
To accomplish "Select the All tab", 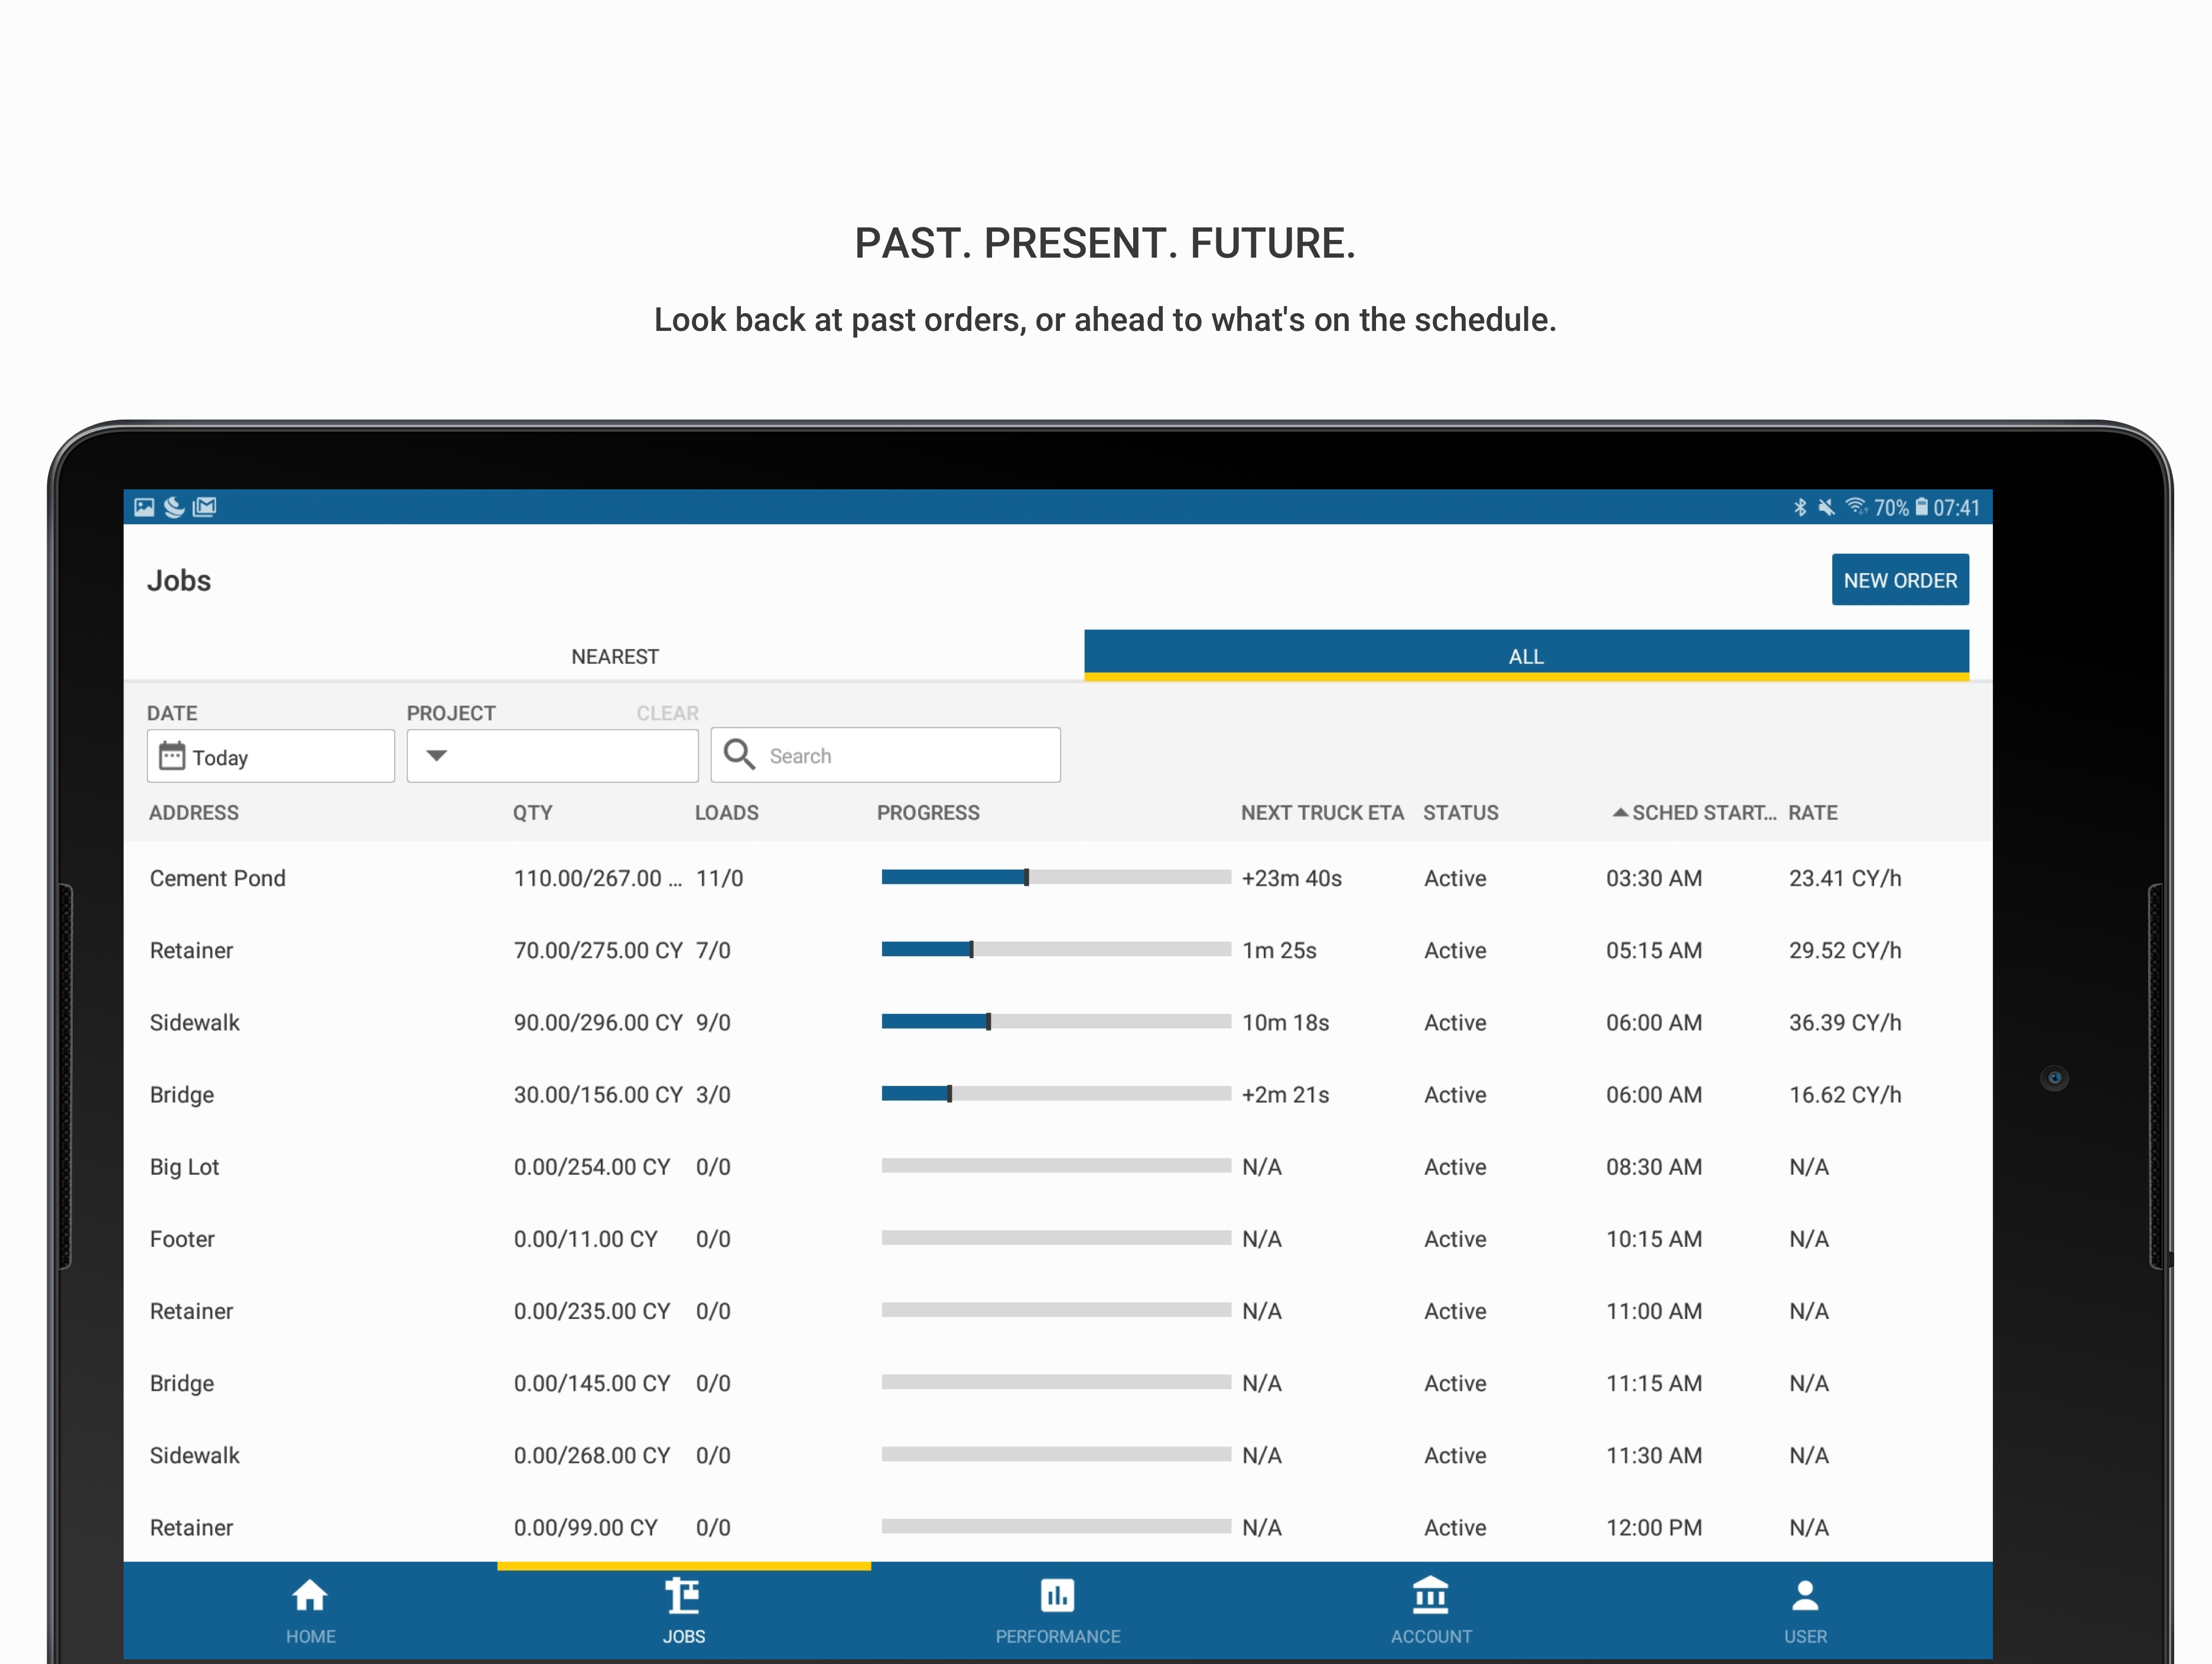I will 1525,656.
